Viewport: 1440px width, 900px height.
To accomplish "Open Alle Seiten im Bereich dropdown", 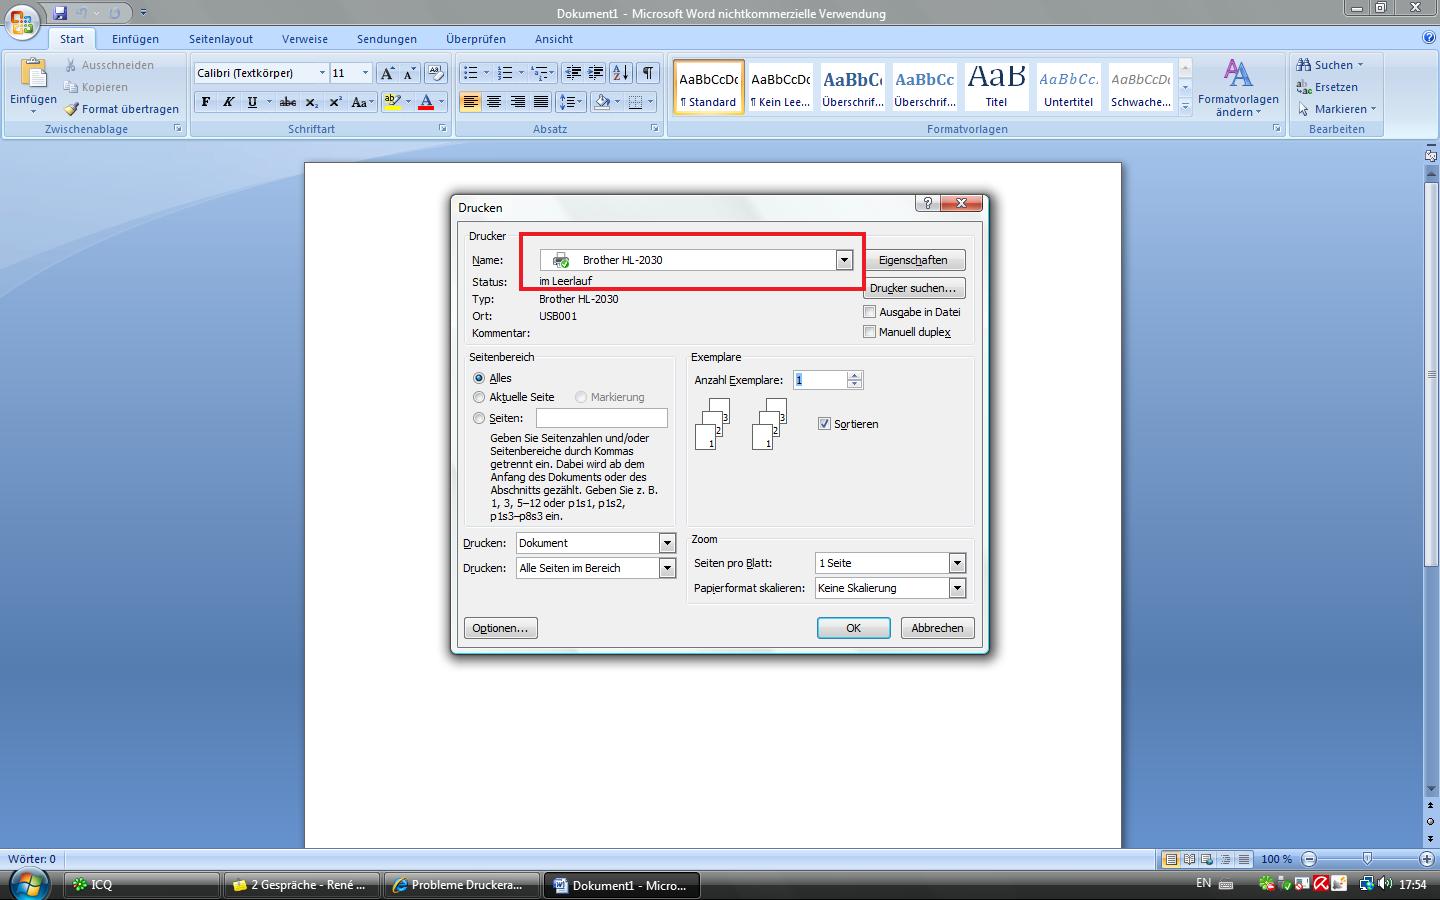I will click(x=667, y=568).
